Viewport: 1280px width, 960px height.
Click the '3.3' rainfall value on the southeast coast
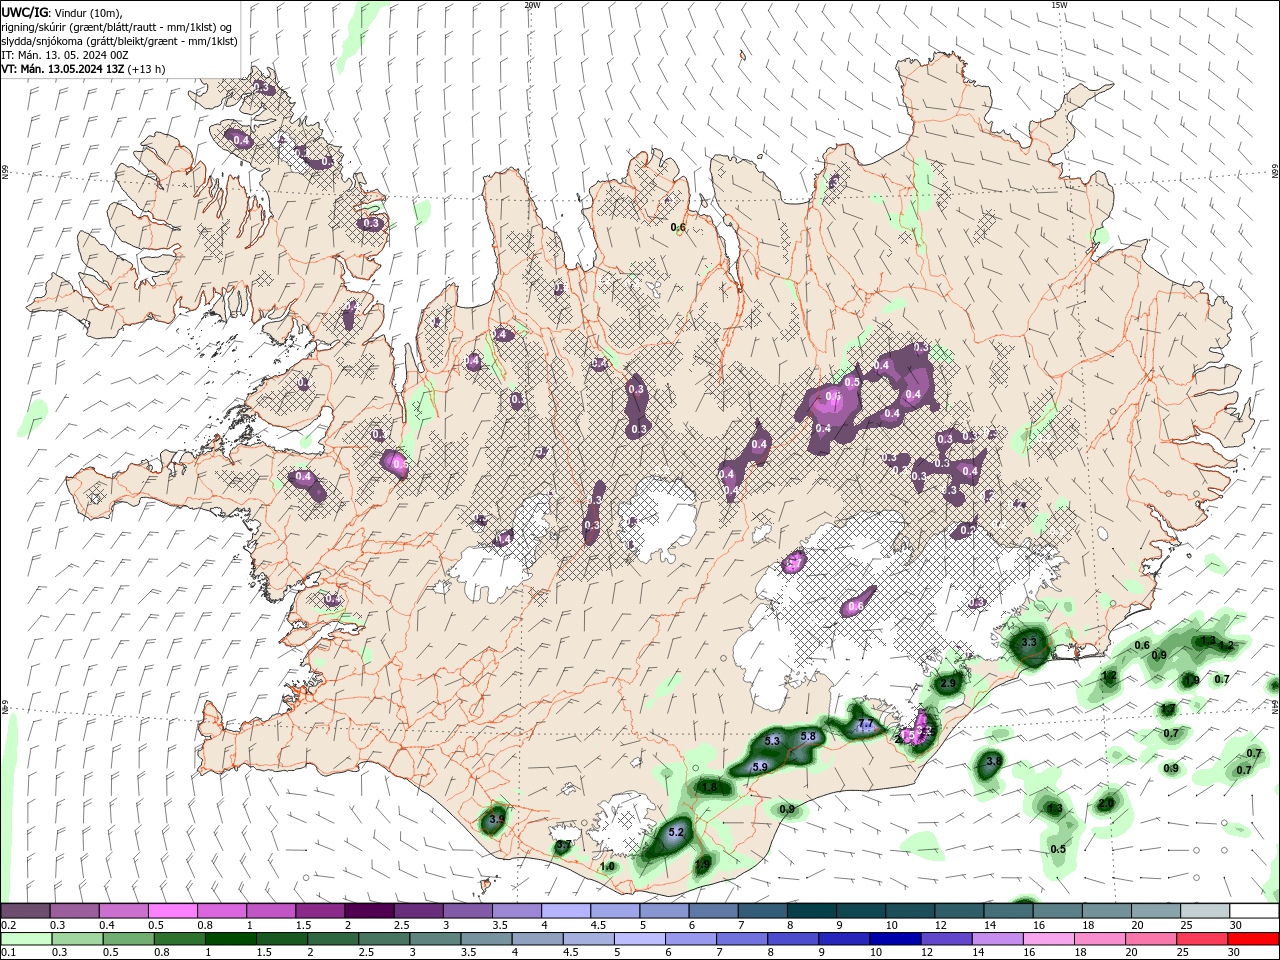coord(1030,642)
